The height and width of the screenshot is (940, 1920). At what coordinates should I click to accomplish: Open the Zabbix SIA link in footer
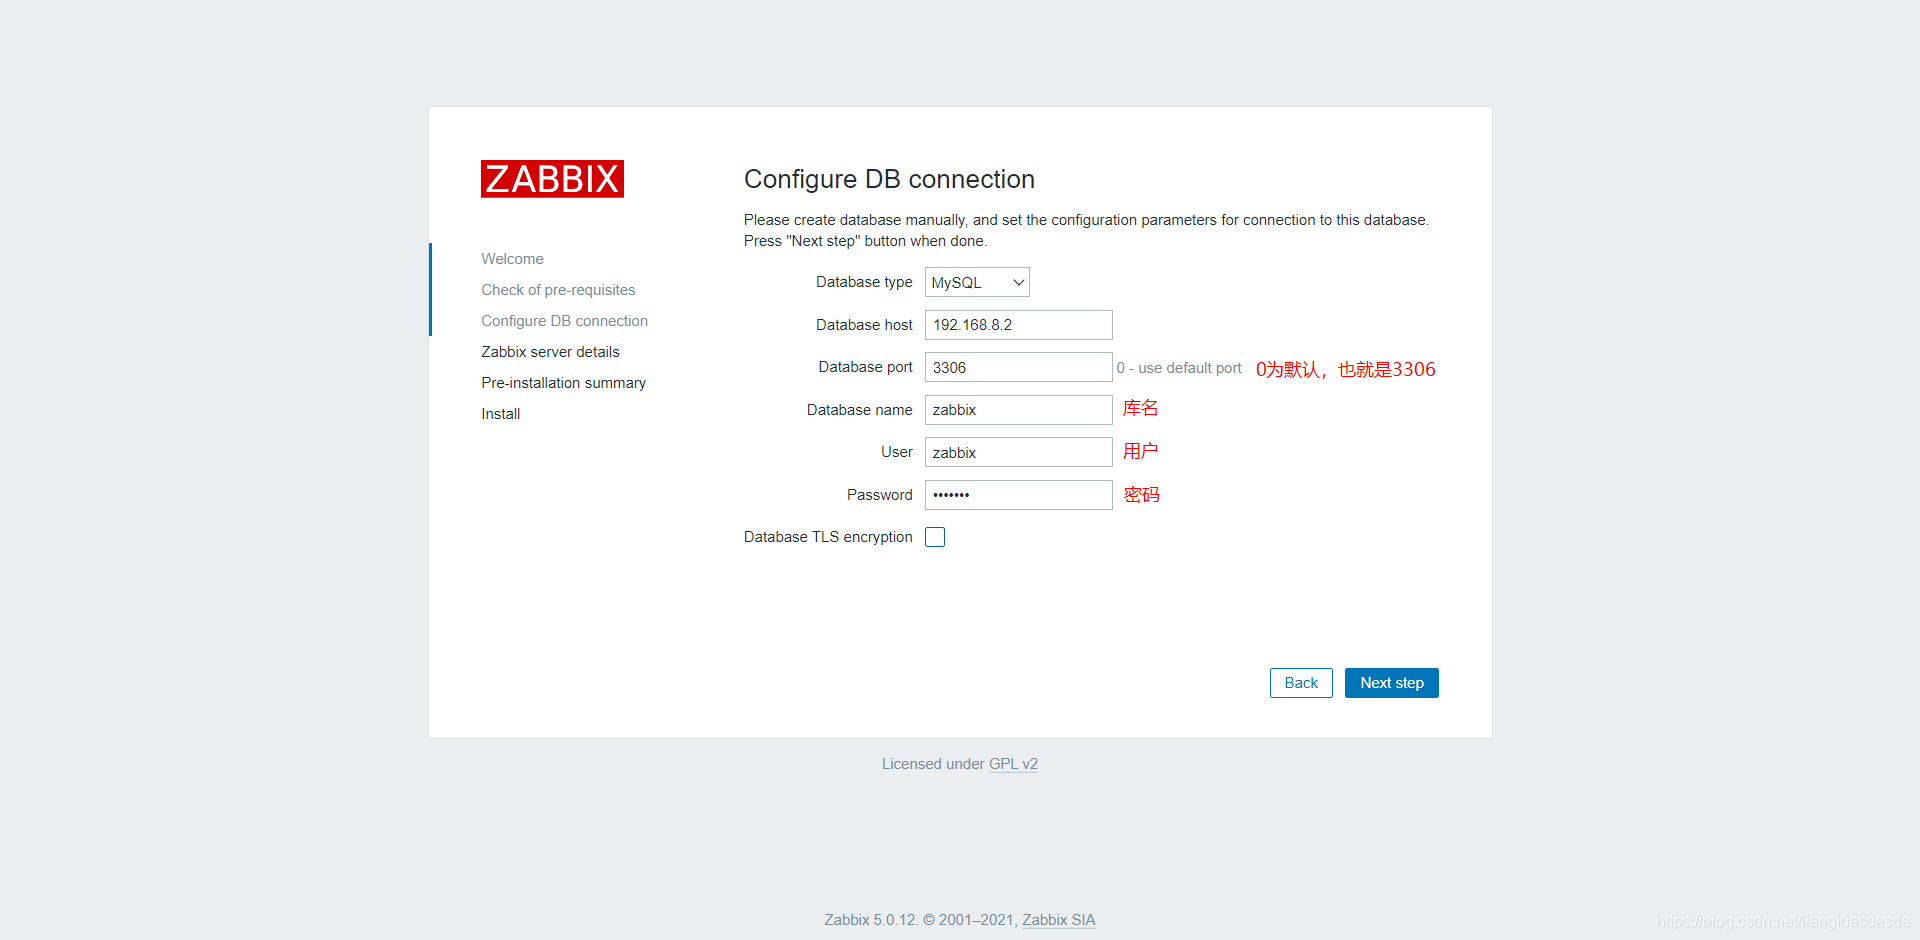[1058, 920]
